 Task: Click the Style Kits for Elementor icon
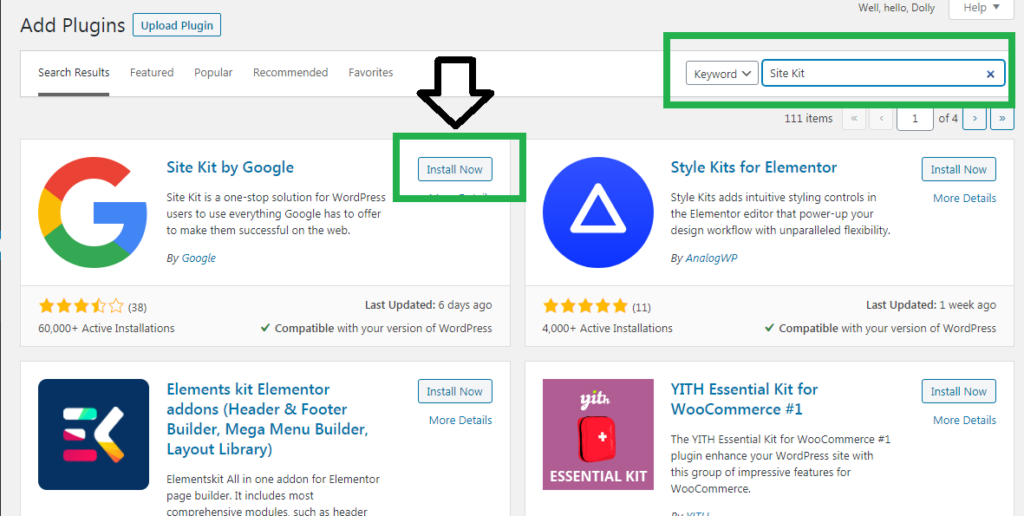click(x=598, y=212)
